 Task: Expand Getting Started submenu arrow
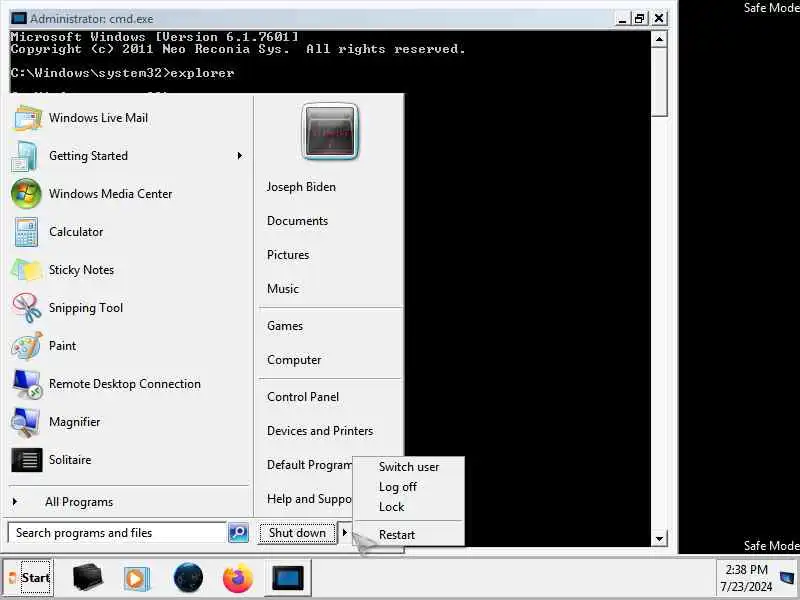[239, 156]
